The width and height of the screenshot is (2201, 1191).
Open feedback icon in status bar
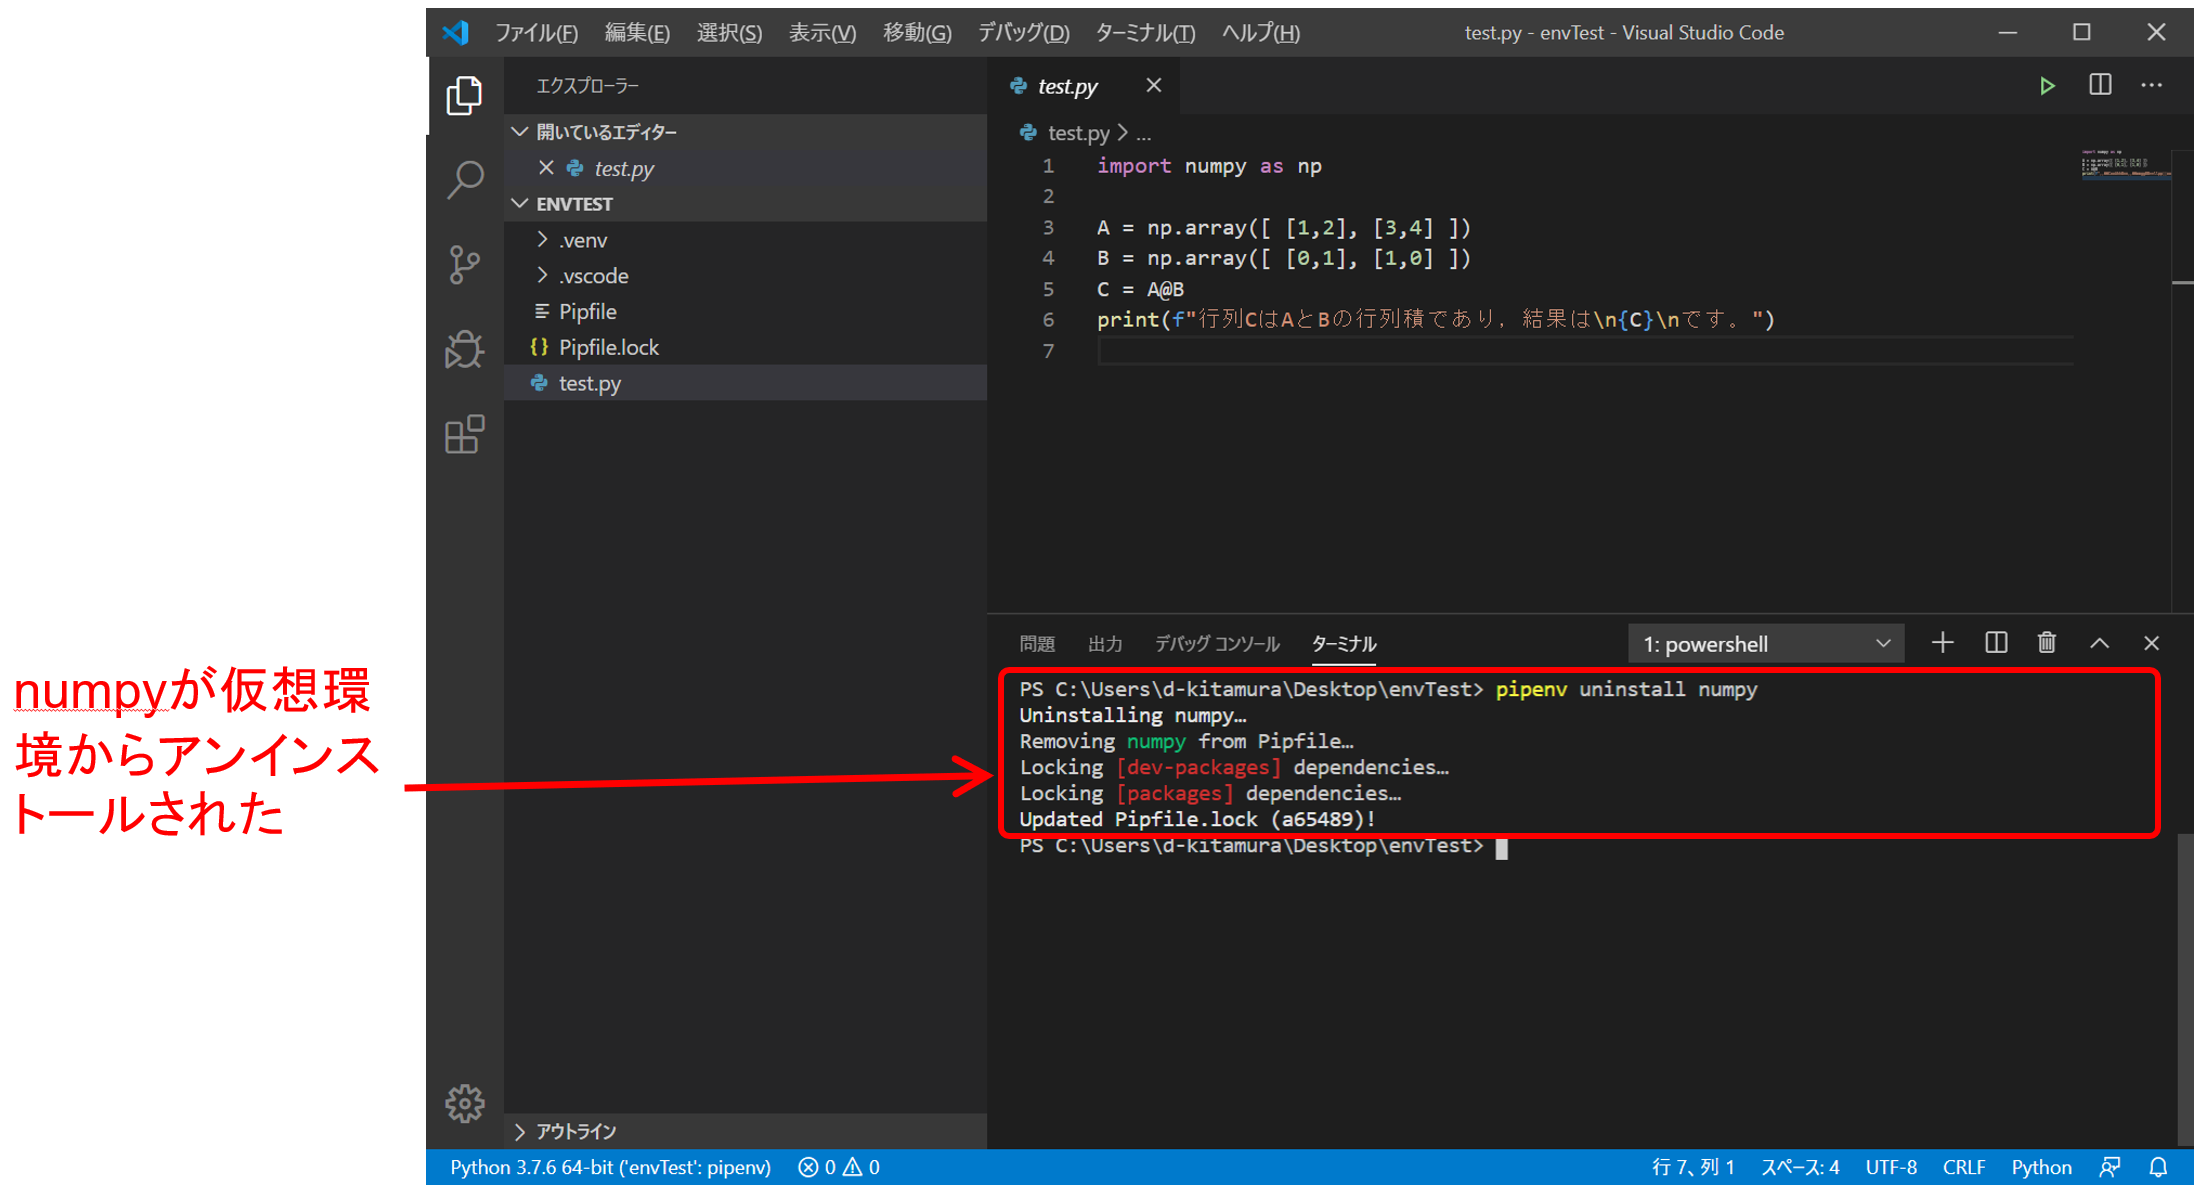tap(2111, 1167)
